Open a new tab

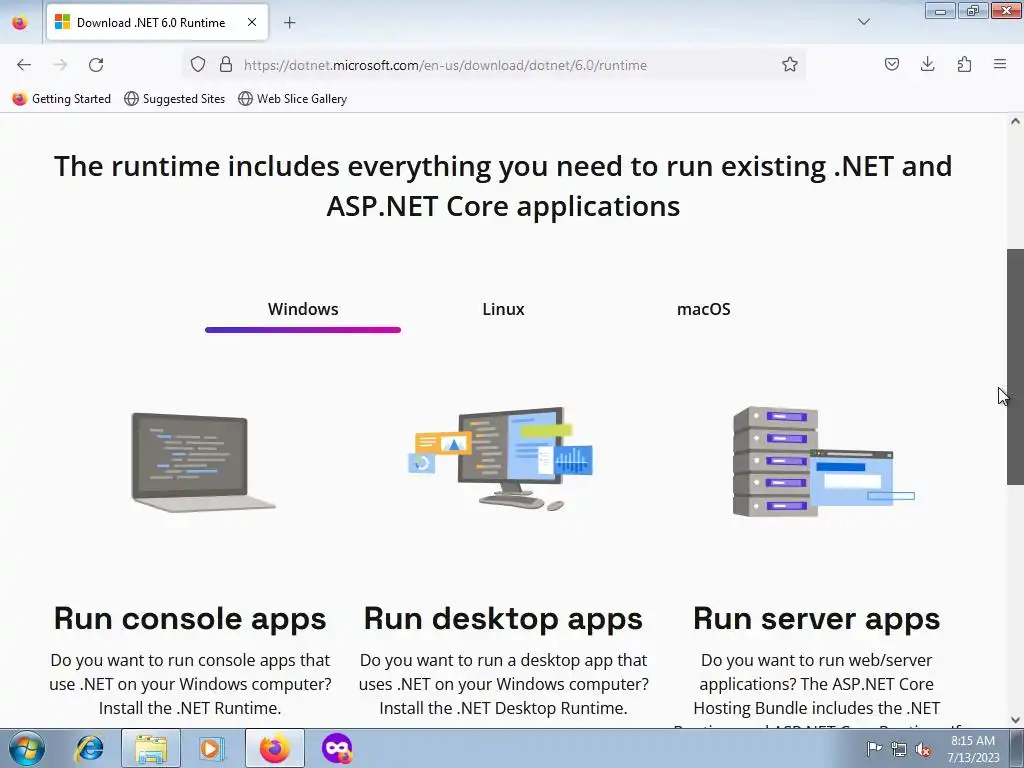(289, 23)
